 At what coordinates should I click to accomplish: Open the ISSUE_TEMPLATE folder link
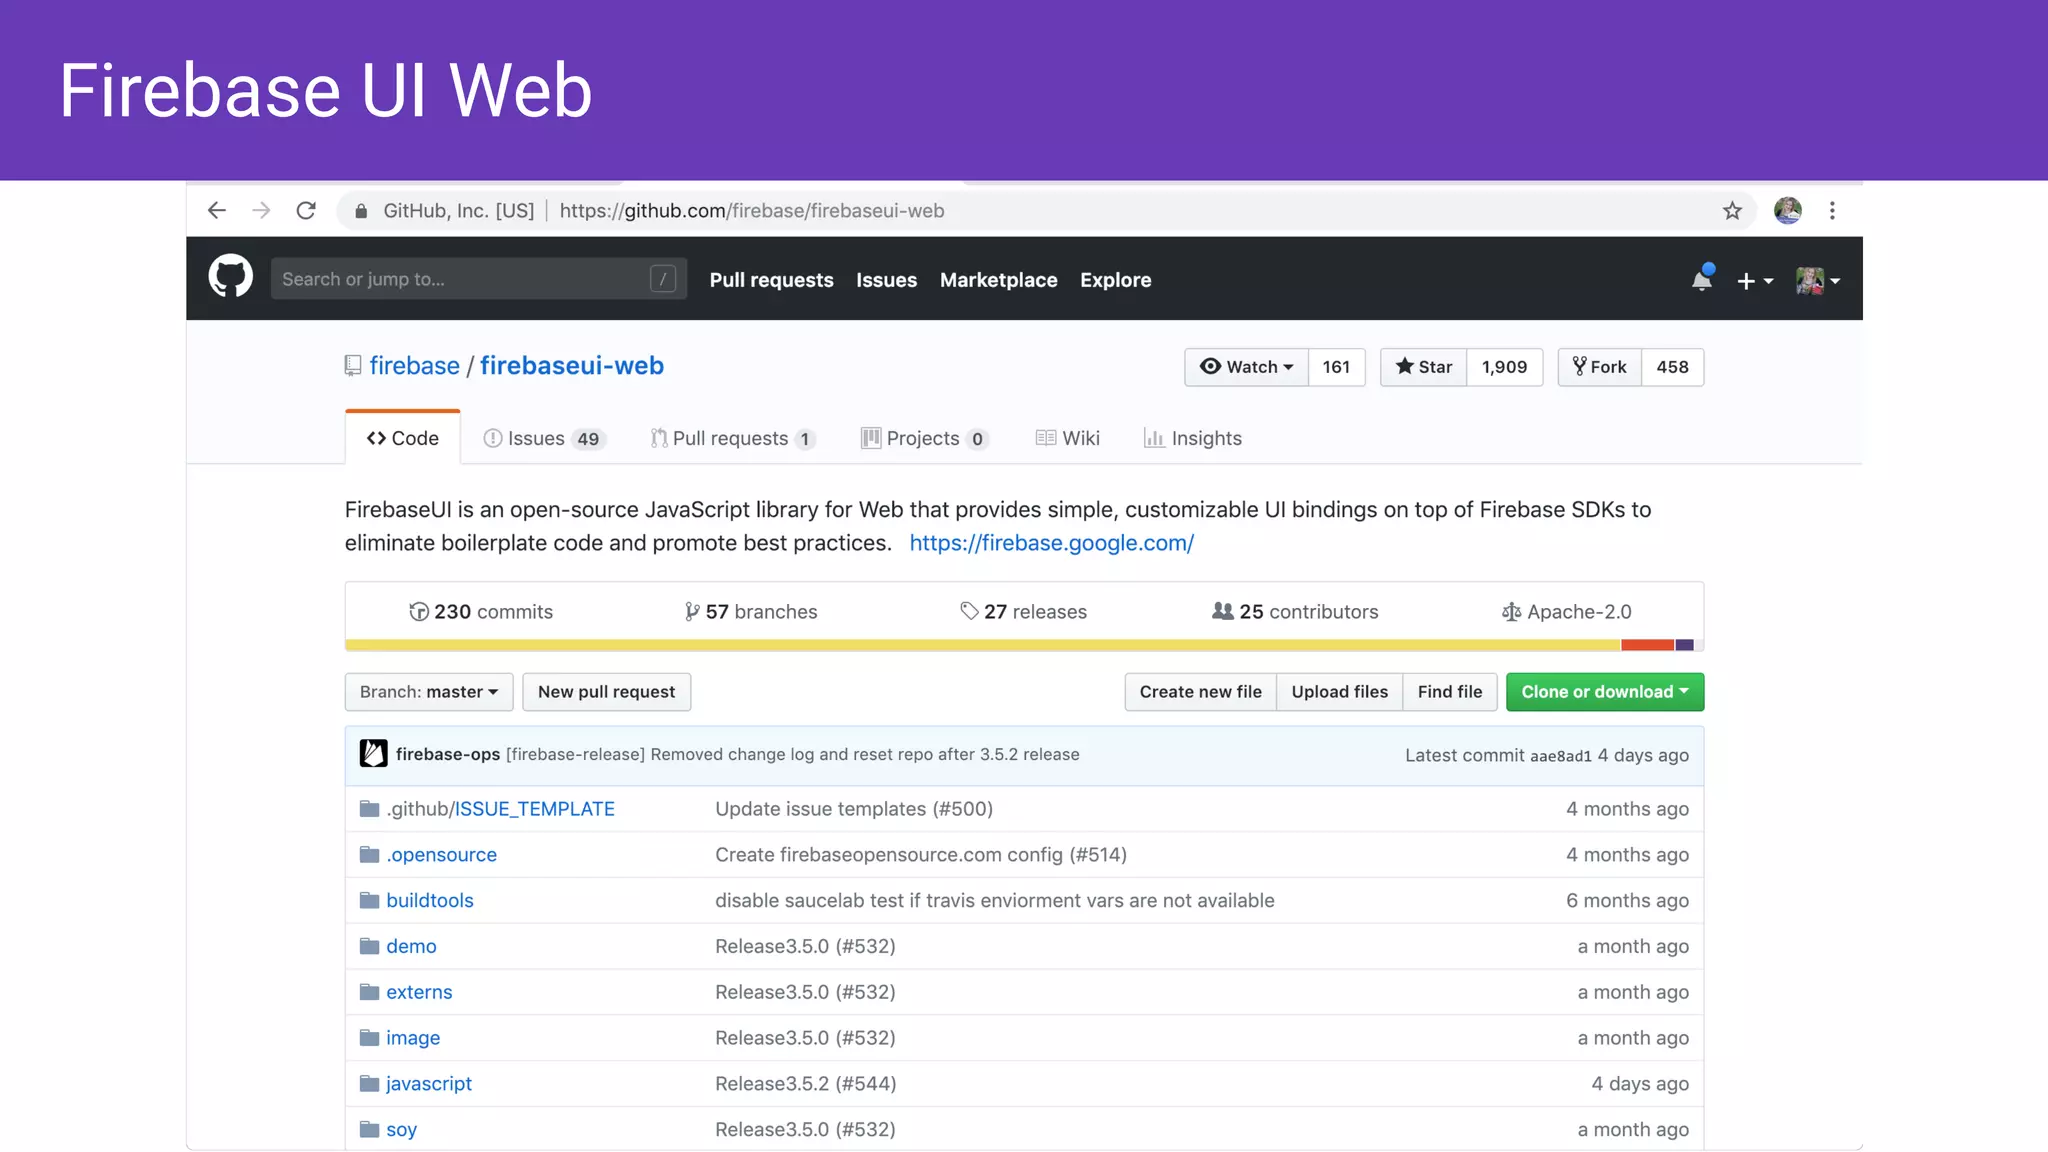pyautogui.click(x=535, y=809)
